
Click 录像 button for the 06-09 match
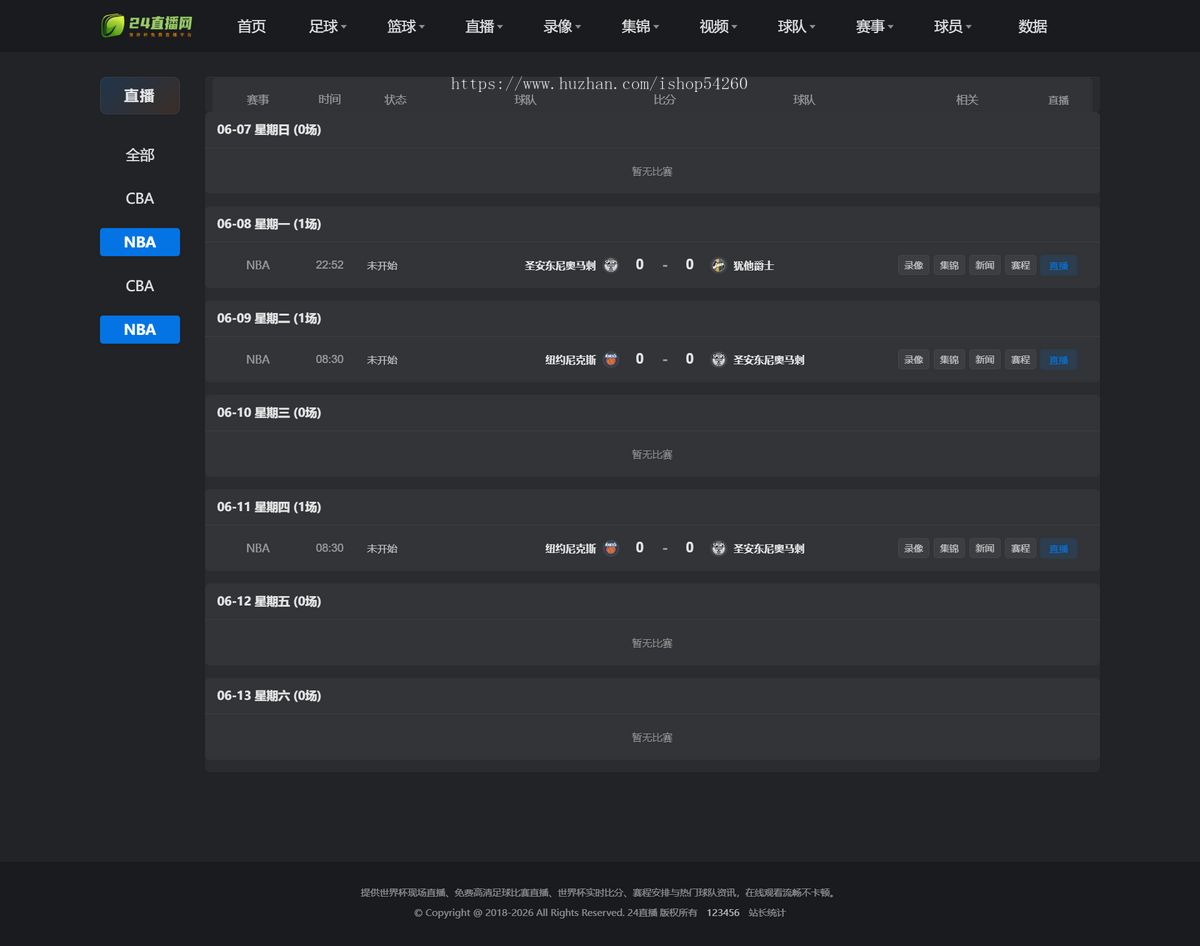click(x=914, y=359)
